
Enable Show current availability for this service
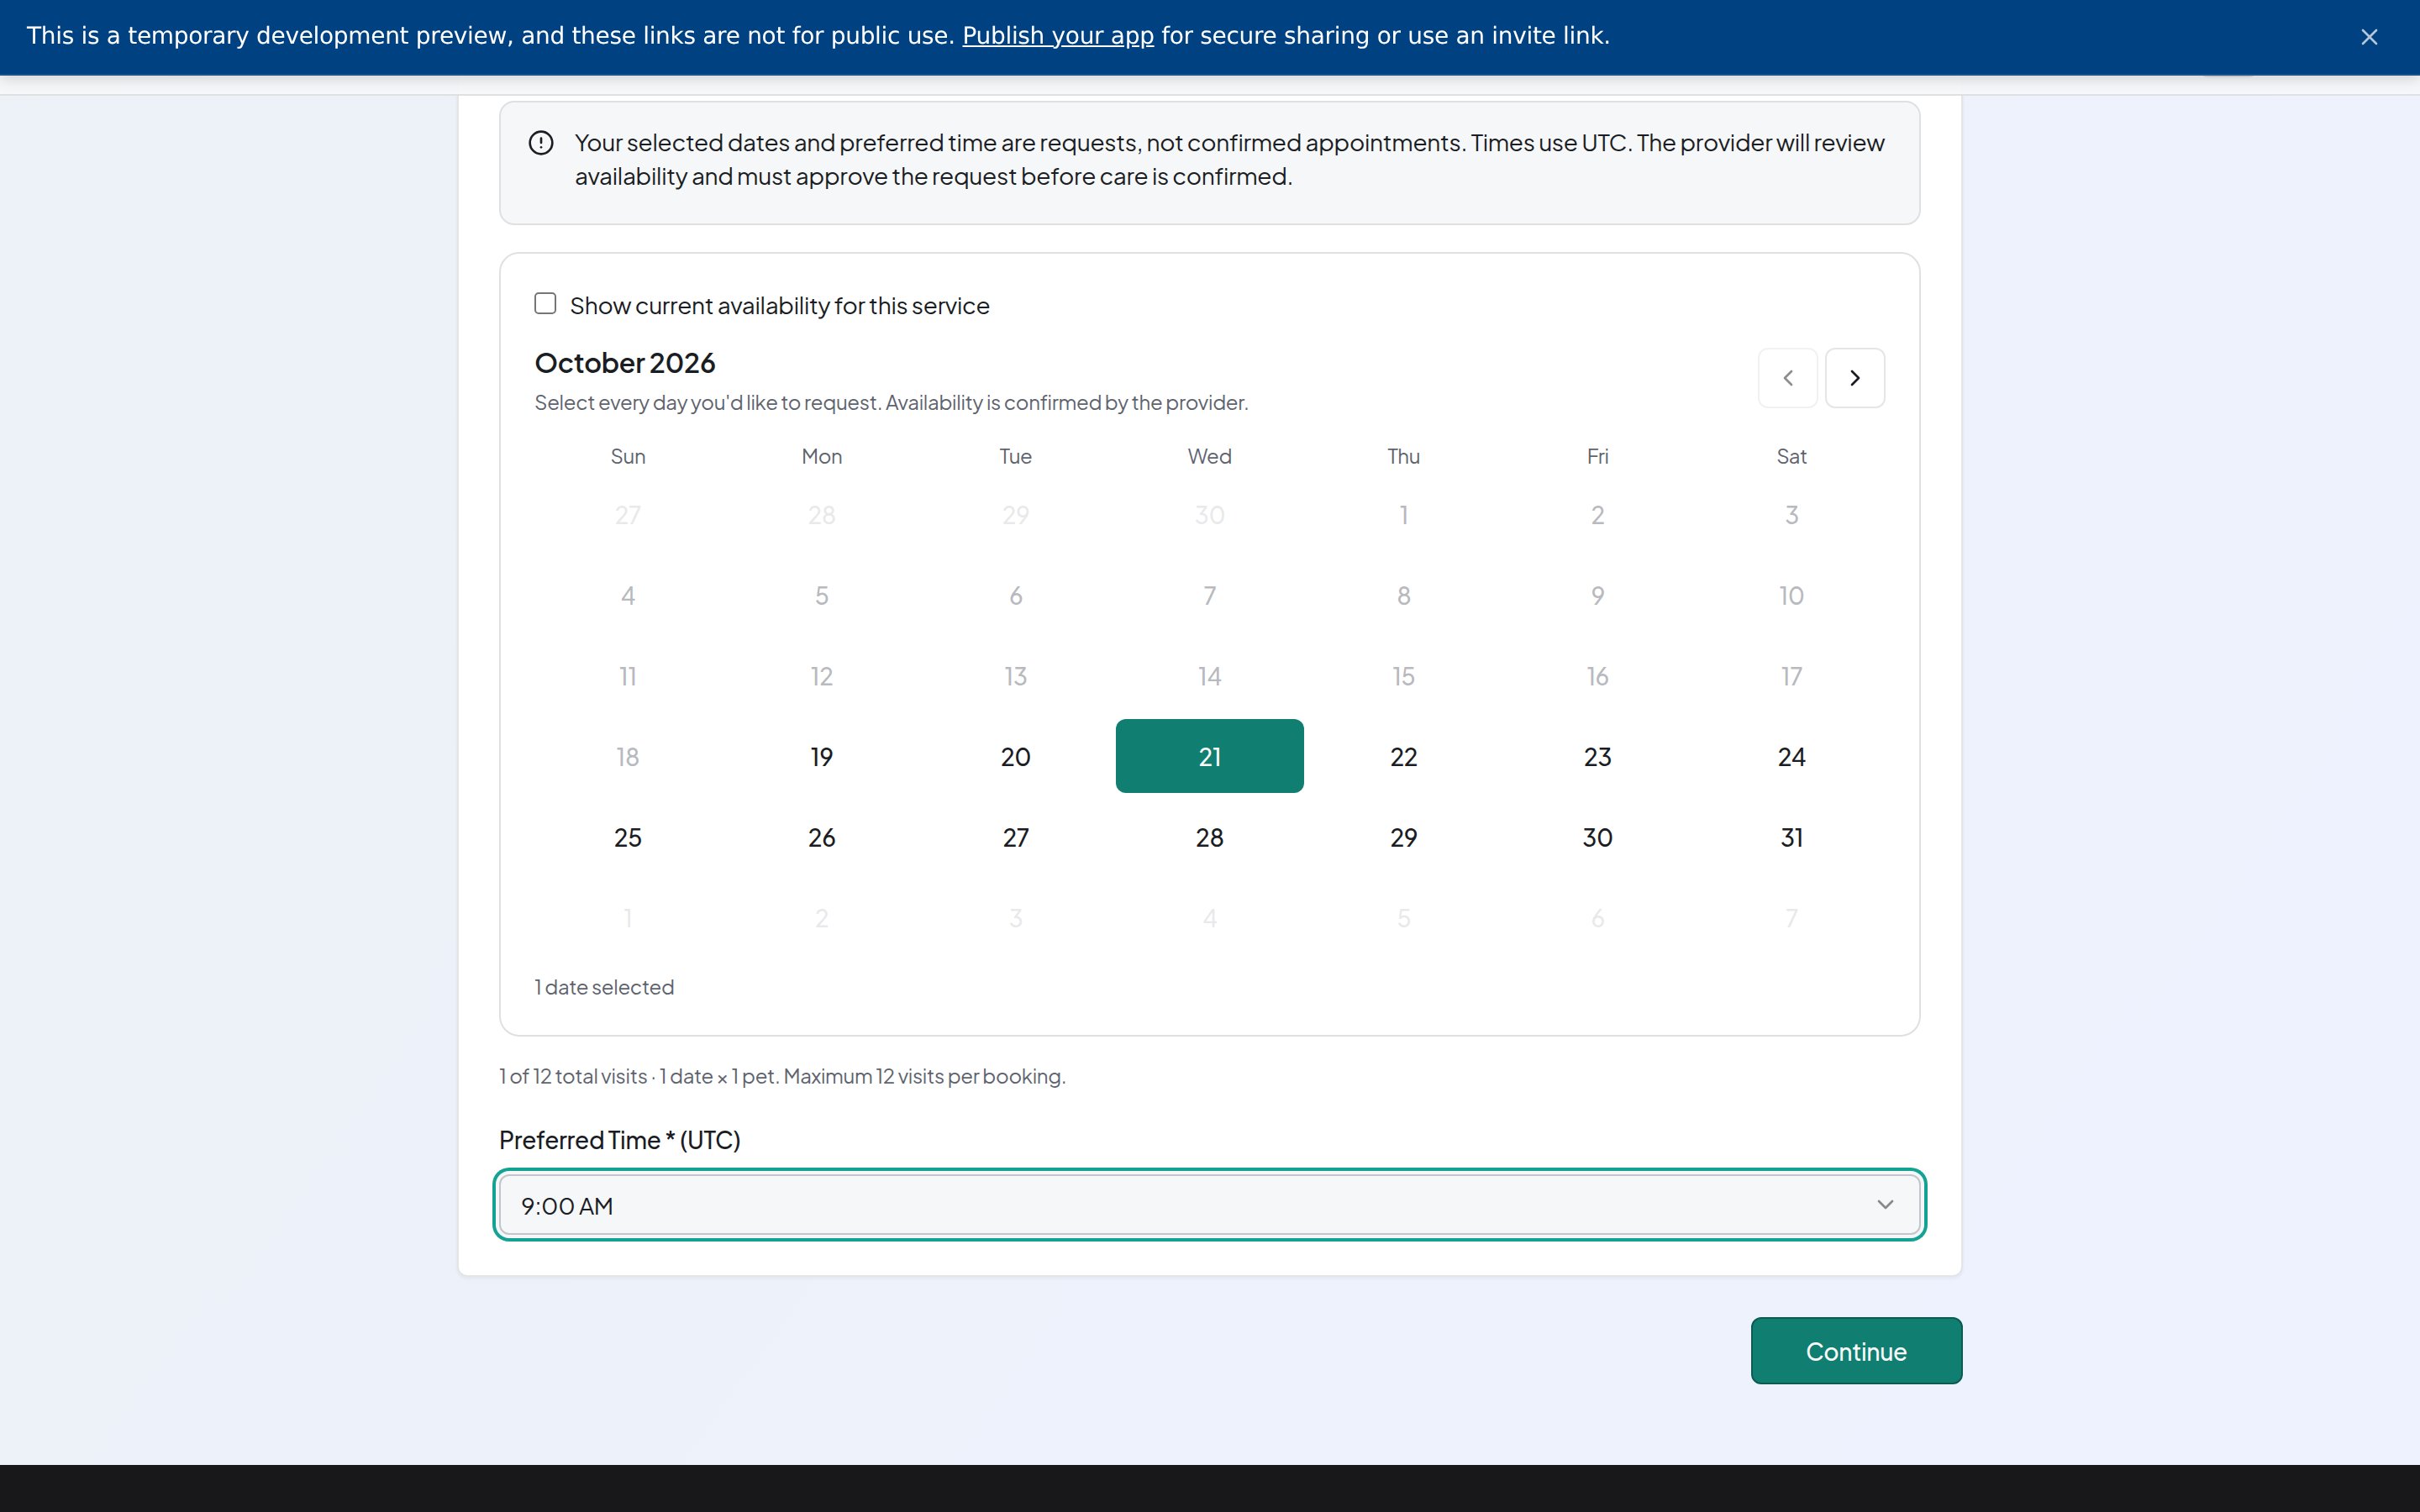coord(545,303)
